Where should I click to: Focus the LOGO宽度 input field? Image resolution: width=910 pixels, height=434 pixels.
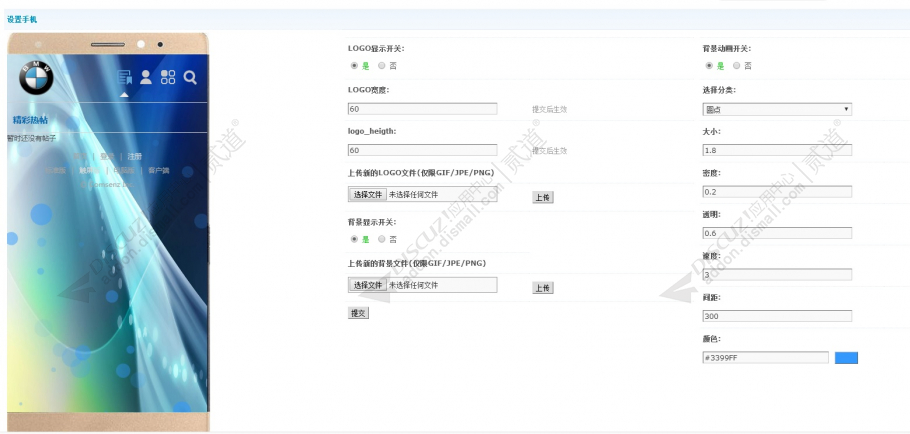point(422,108)
